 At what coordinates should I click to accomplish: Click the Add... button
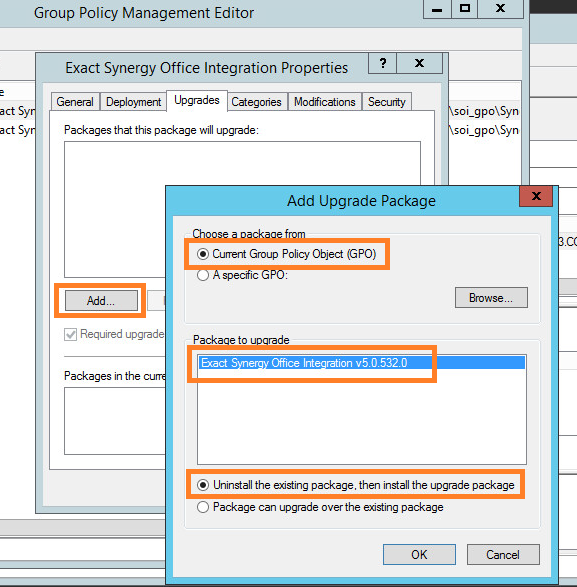[x=101, y=301]
